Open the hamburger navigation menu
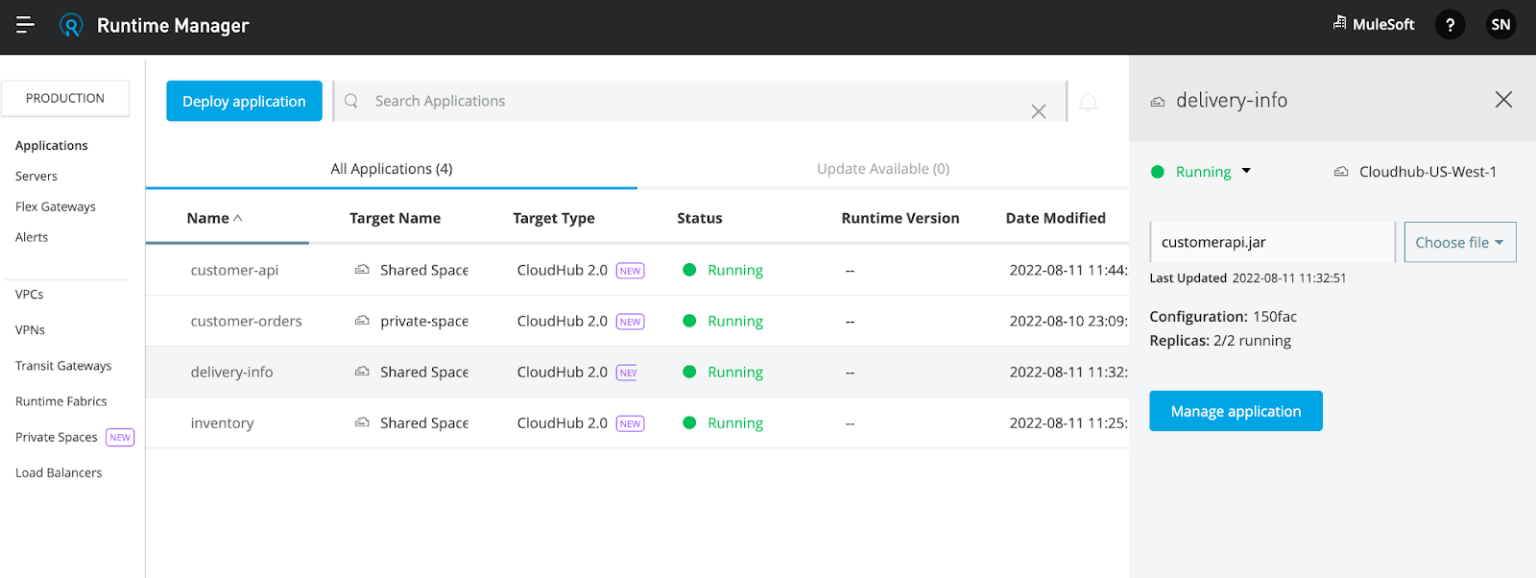Screen dimensions: 1536x578 (x=25, y=25)
